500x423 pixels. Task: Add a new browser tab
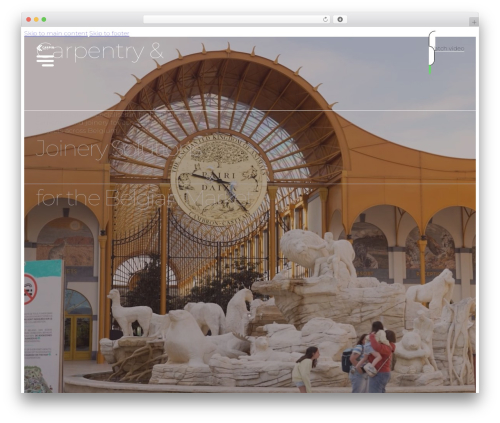click(x=474, y=22)
